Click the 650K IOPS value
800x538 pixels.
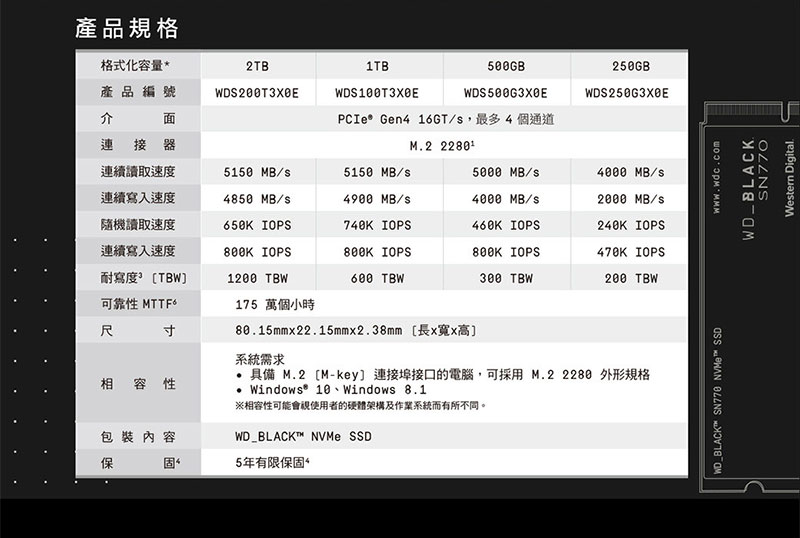[257, 226]
